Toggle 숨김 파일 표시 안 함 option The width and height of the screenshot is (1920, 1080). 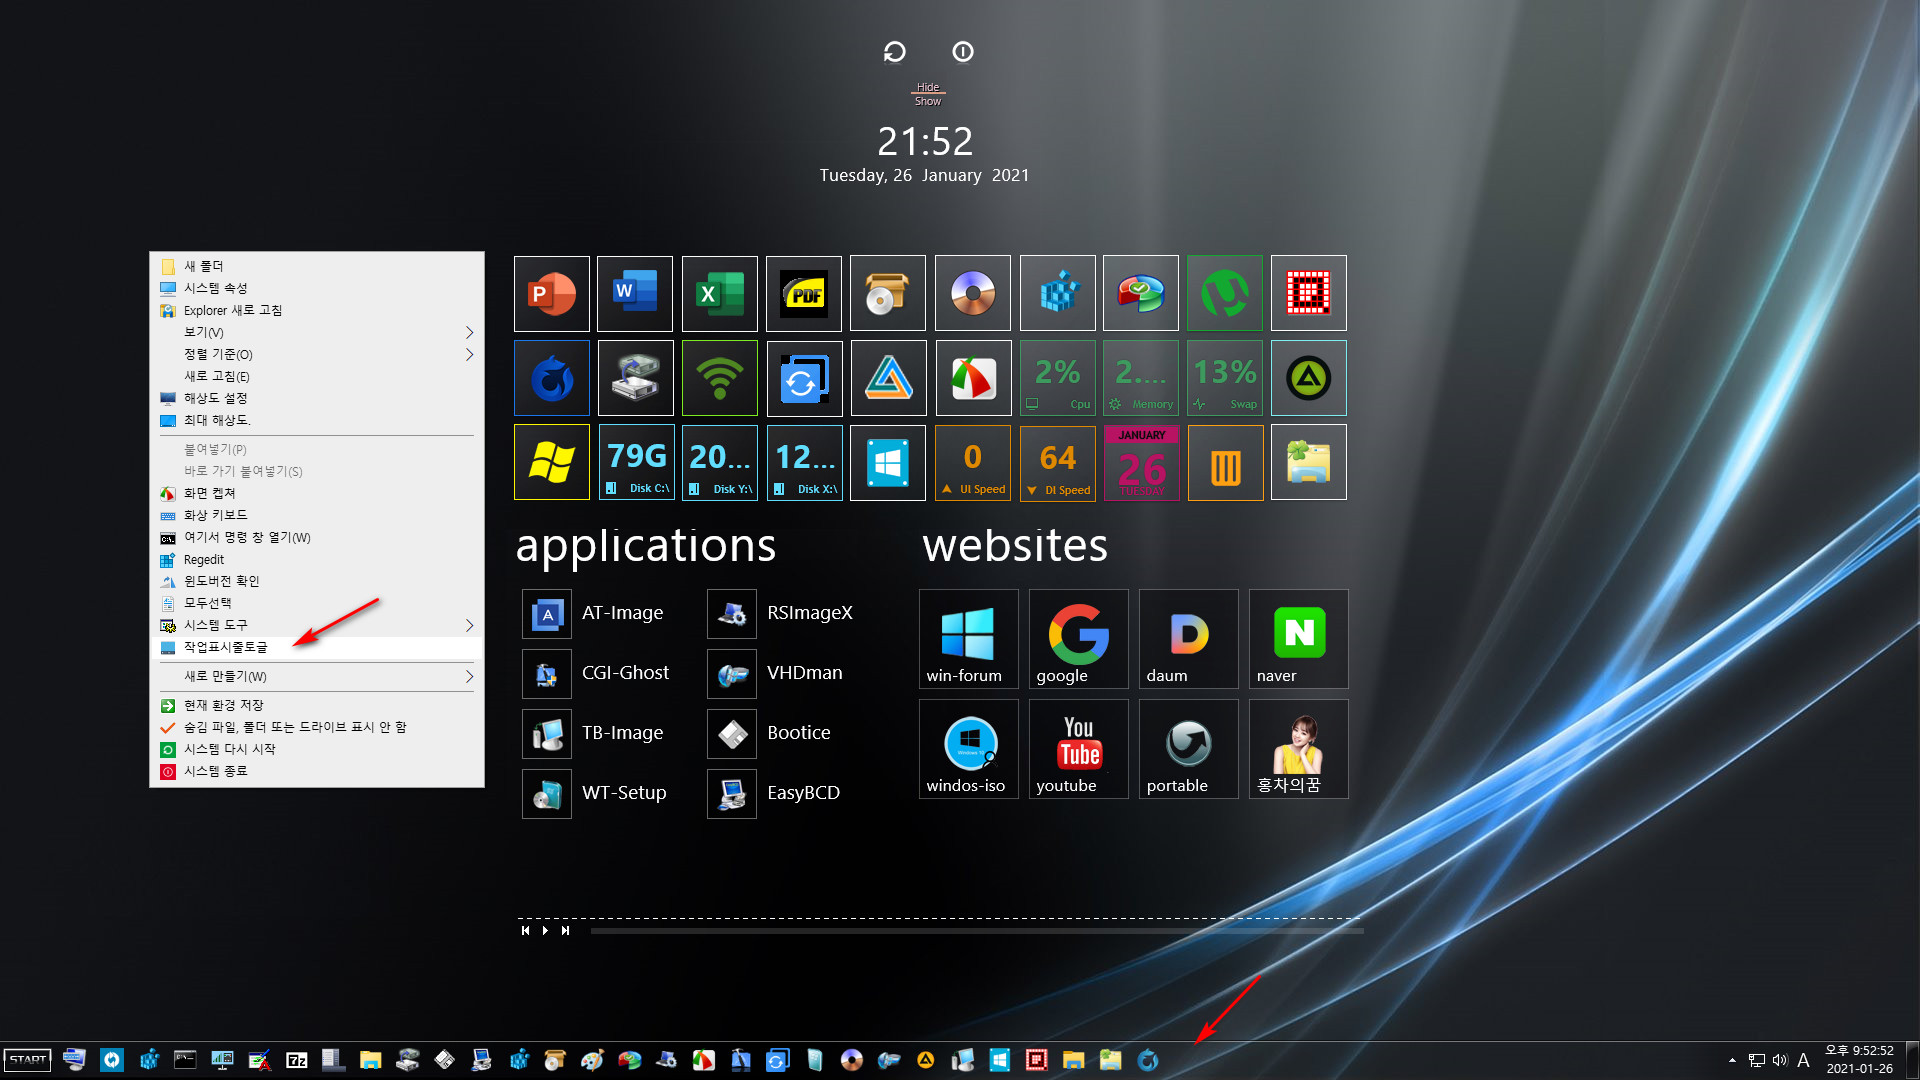[x=317, y=727]
